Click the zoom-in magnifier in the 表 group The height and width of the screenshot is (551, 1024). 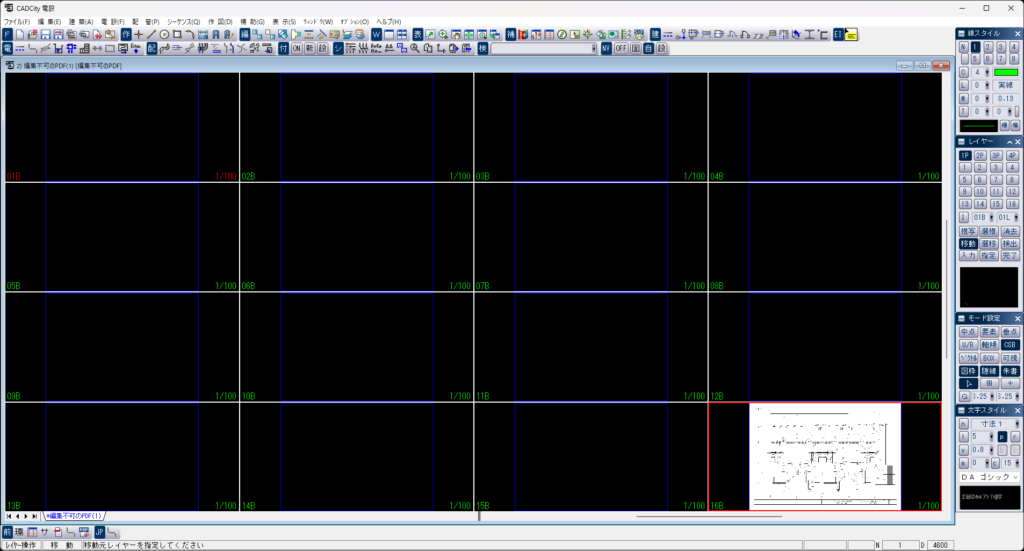click(443, 35)
